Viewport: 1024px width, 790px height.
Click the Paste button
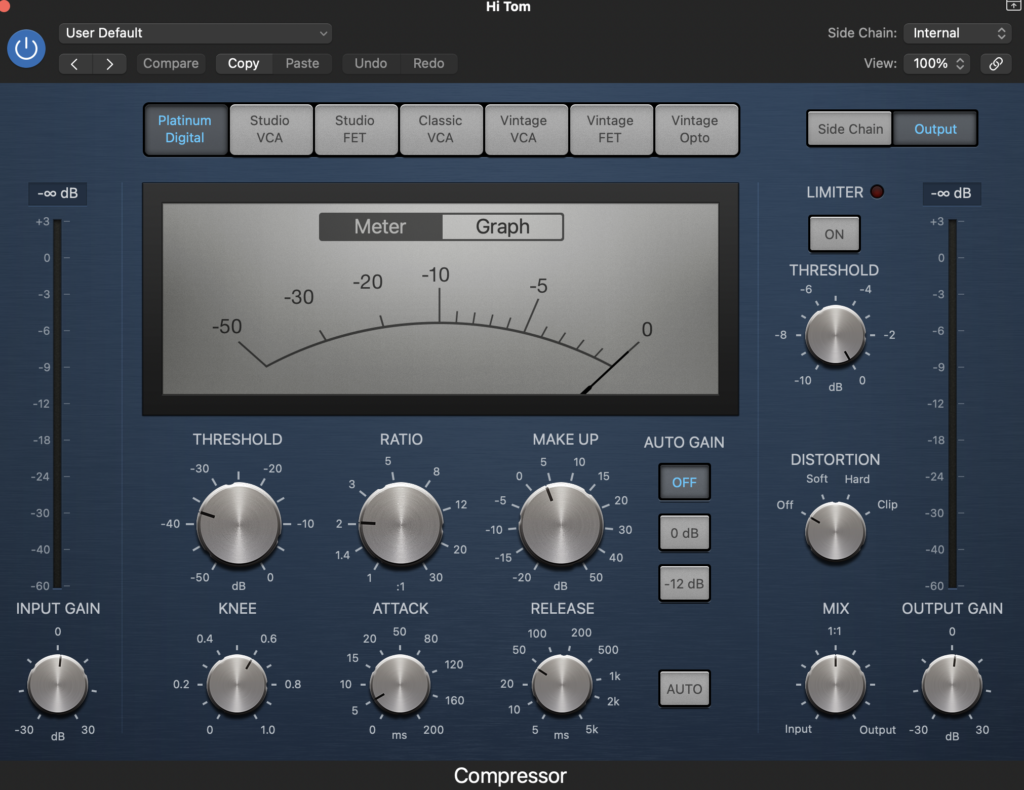302,63
